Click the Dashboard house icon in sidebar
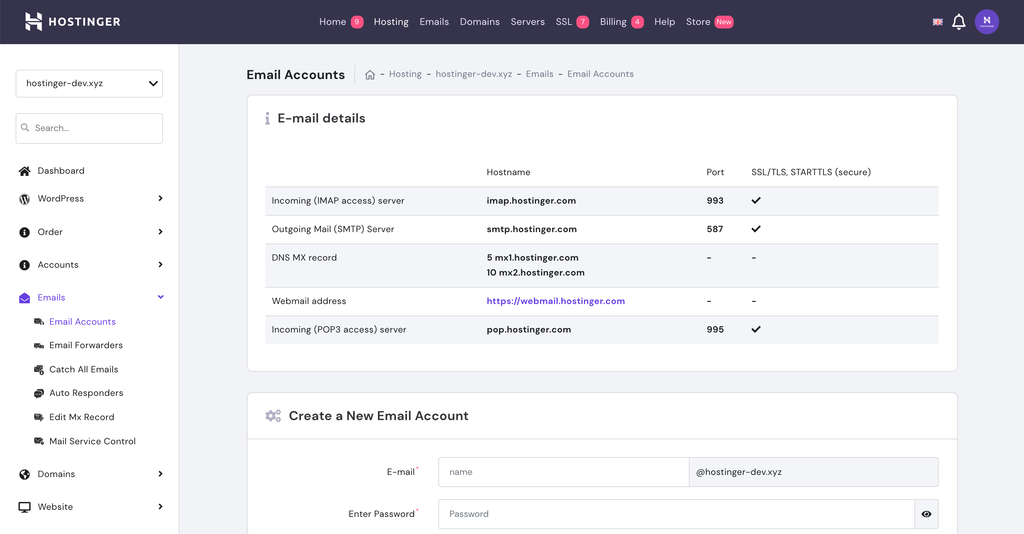 [x=25, y=171]
